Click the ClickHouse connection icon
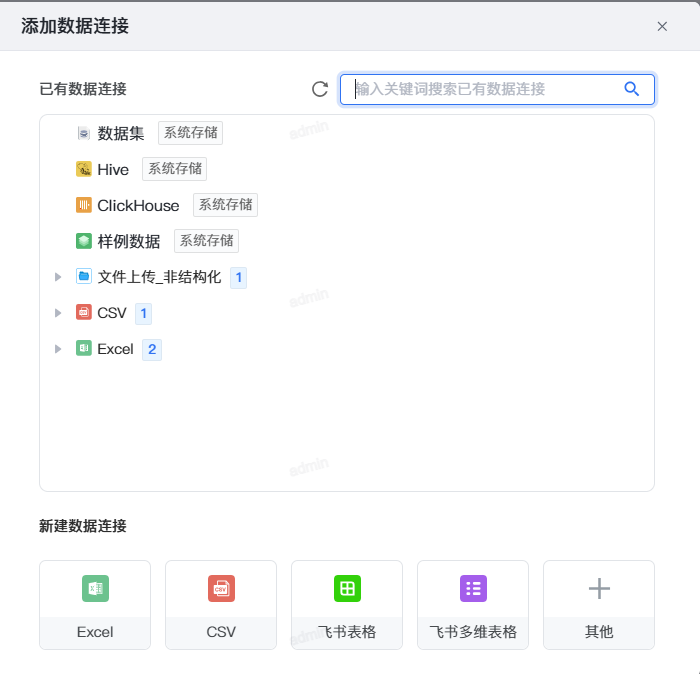700x674 pixels. coord(84,205)
